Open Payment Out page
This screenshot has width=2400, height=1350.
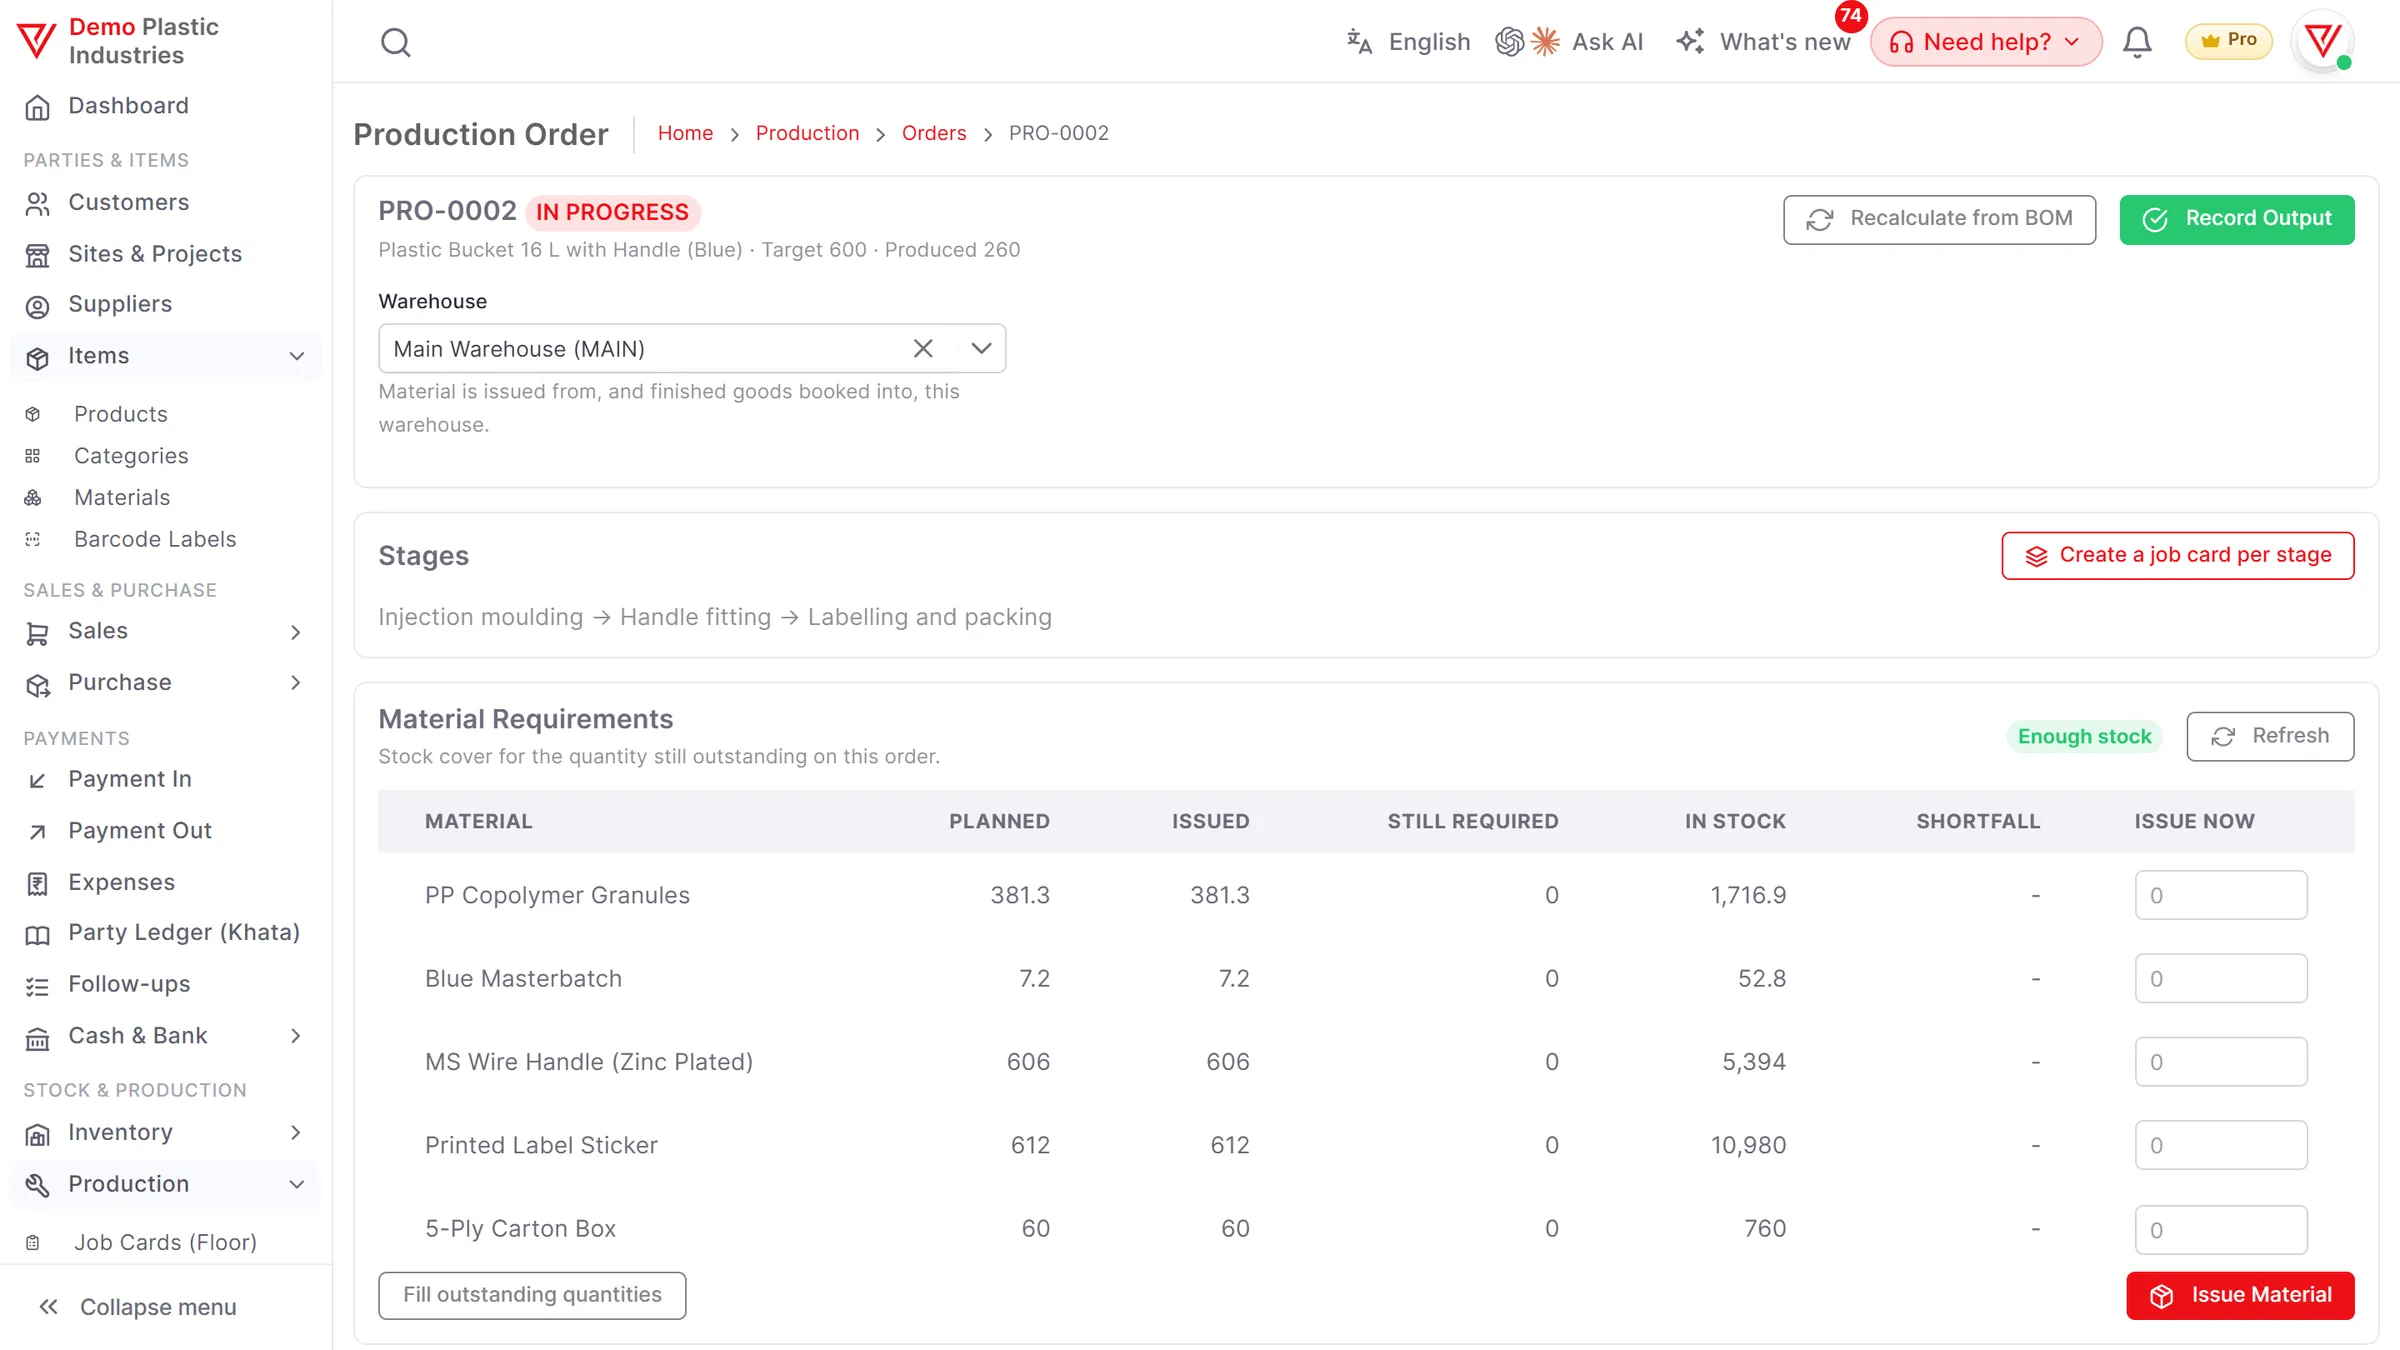[x=166, y=831]
